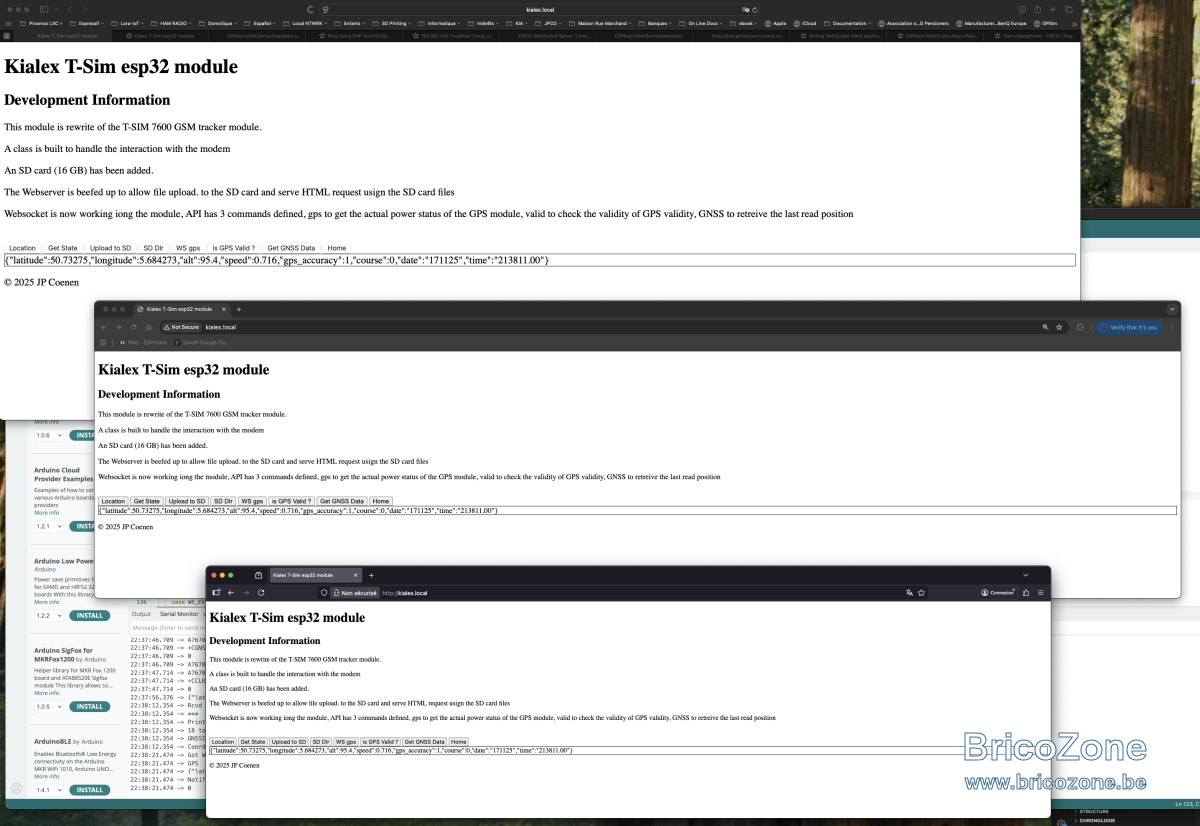Click Get State in the Safari page

coord(63,247)
